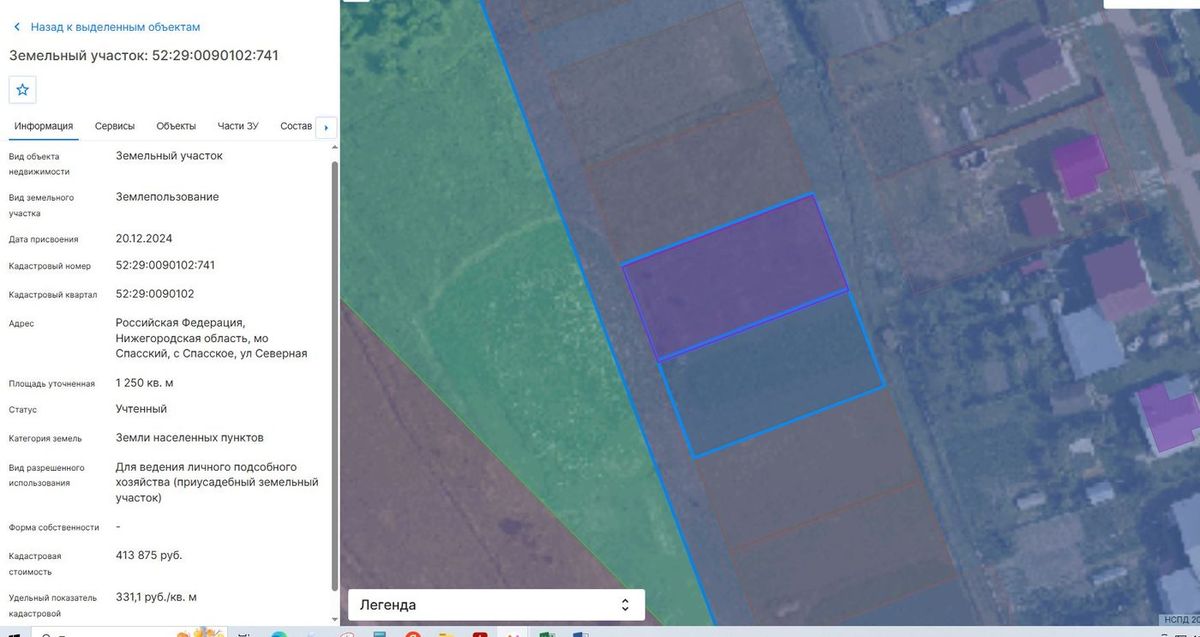Viewport: 1200px width, 637px height.
Task: Add parcel to favorites with star
Action: tap(23, 89)
